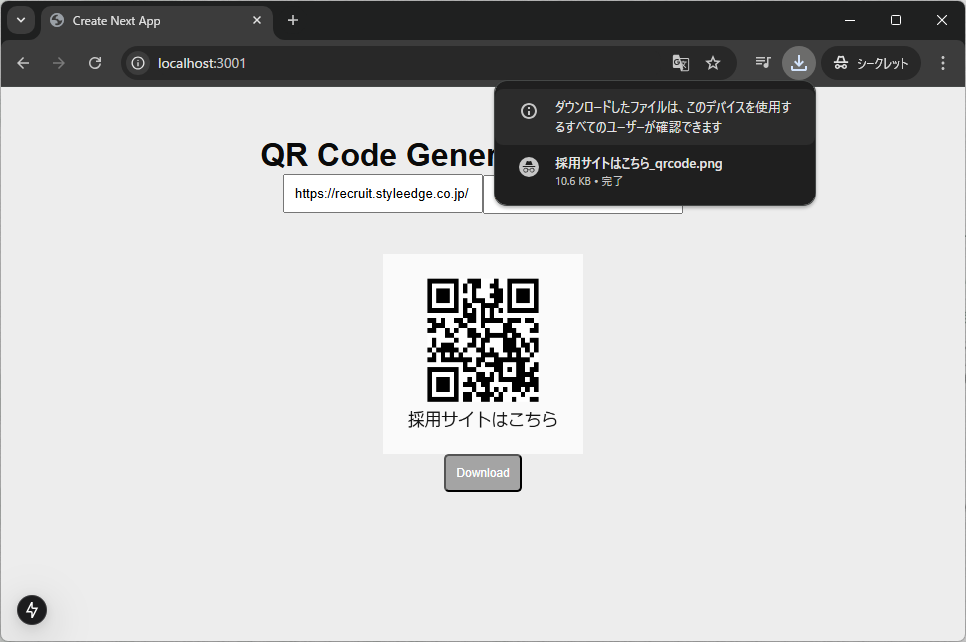
Task: Click the QR Code Generator heading
Action: tap(378, 155)
